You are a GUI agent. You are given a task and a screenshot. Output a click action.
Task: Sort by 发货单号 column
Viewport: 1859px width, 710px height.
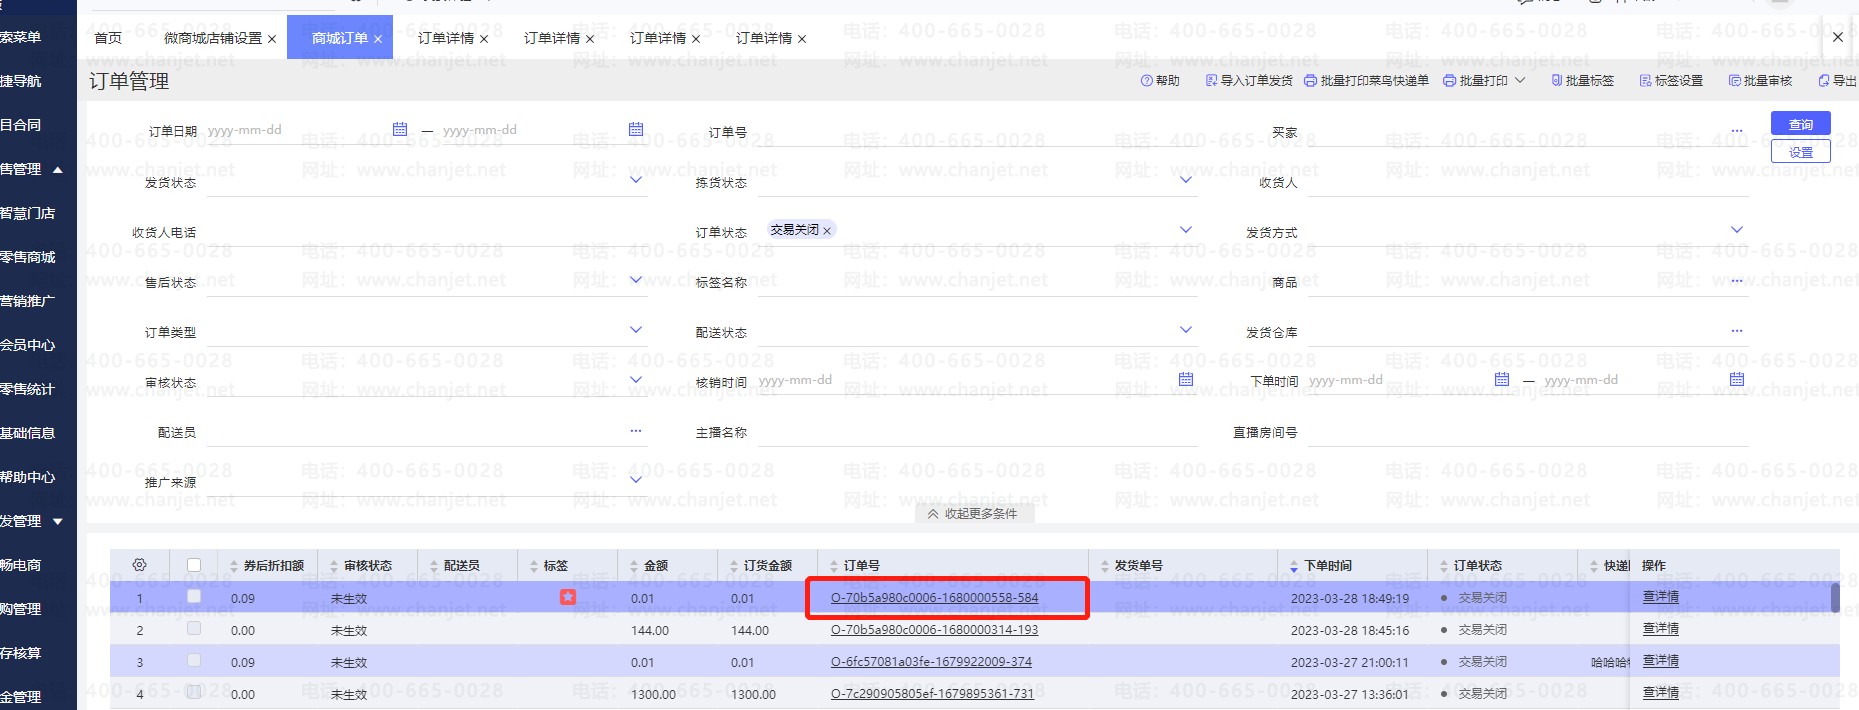(1105, 566)
